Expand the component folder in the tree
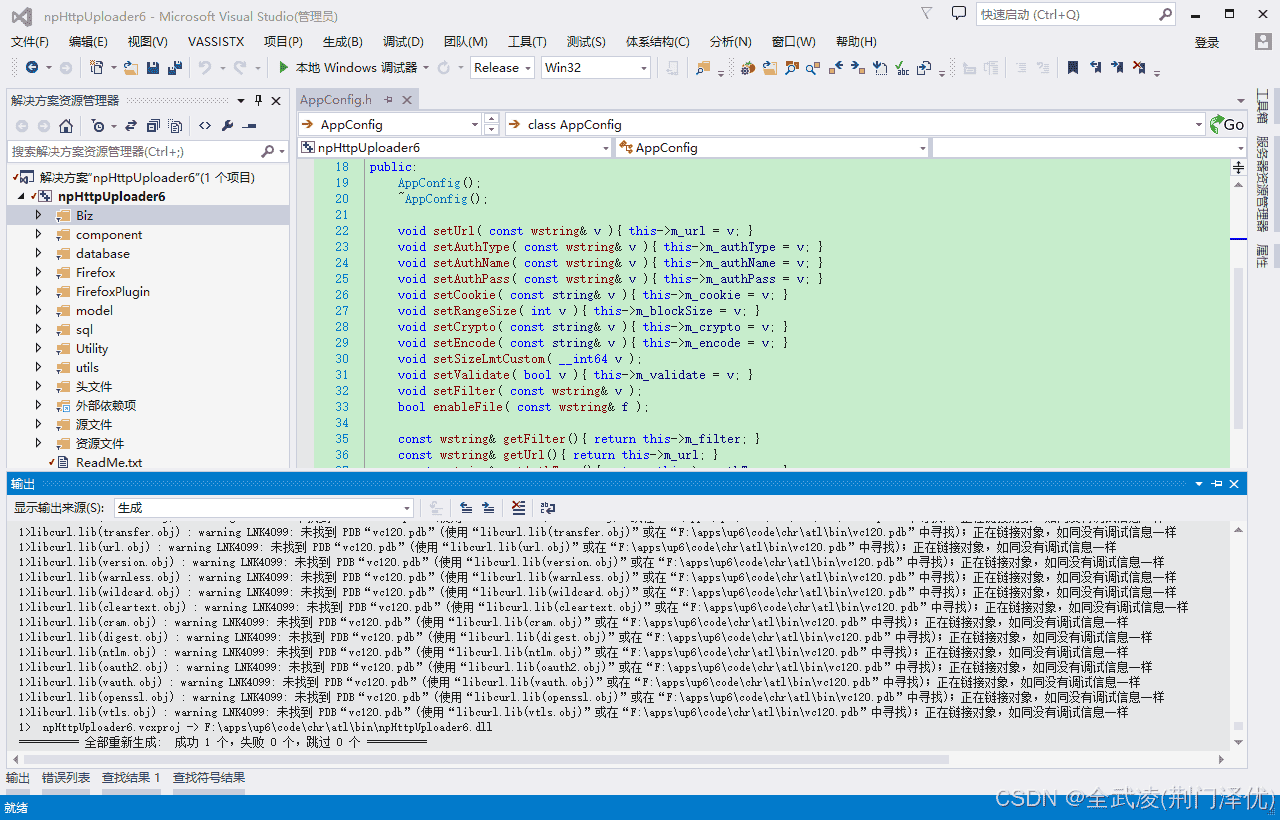Viewport: 1280px width, 820px height. tap(38, 234)
